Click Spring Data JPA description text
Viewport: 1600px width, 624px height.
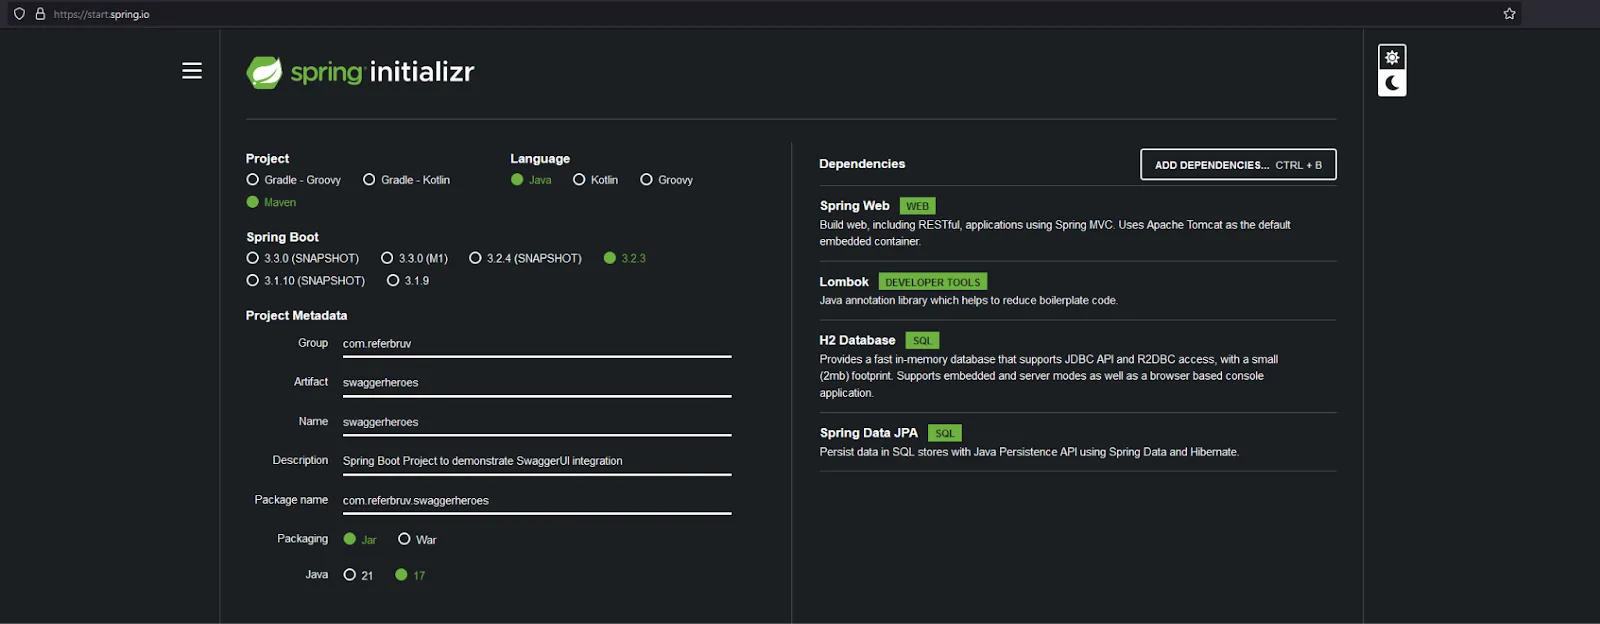pos(1029,452)
